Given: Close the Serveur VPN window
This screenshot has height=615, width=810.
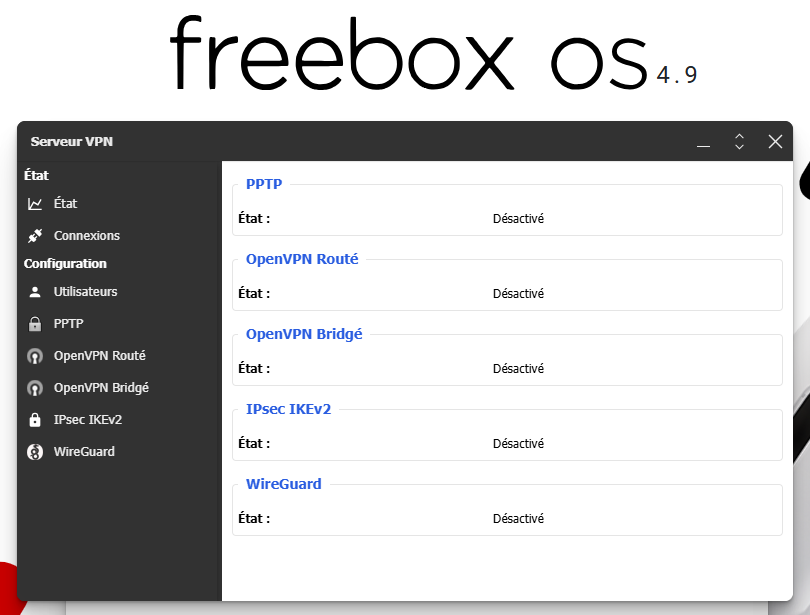Looking at the screenshot, I should coord(775,141).
